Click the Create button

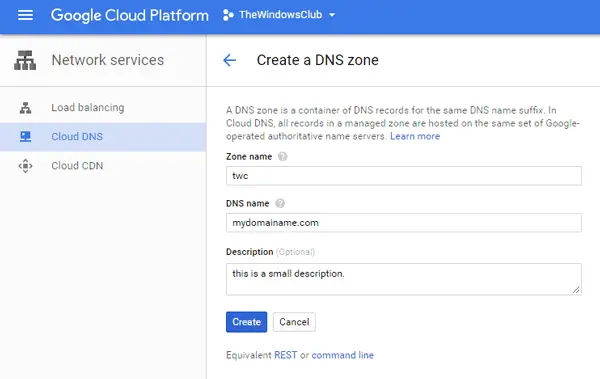point(246,322)
